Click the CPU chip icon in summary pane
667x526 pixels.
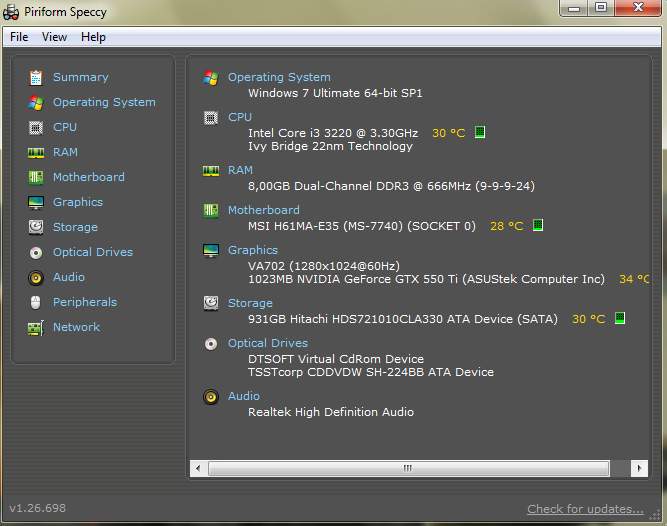(211, 118)
